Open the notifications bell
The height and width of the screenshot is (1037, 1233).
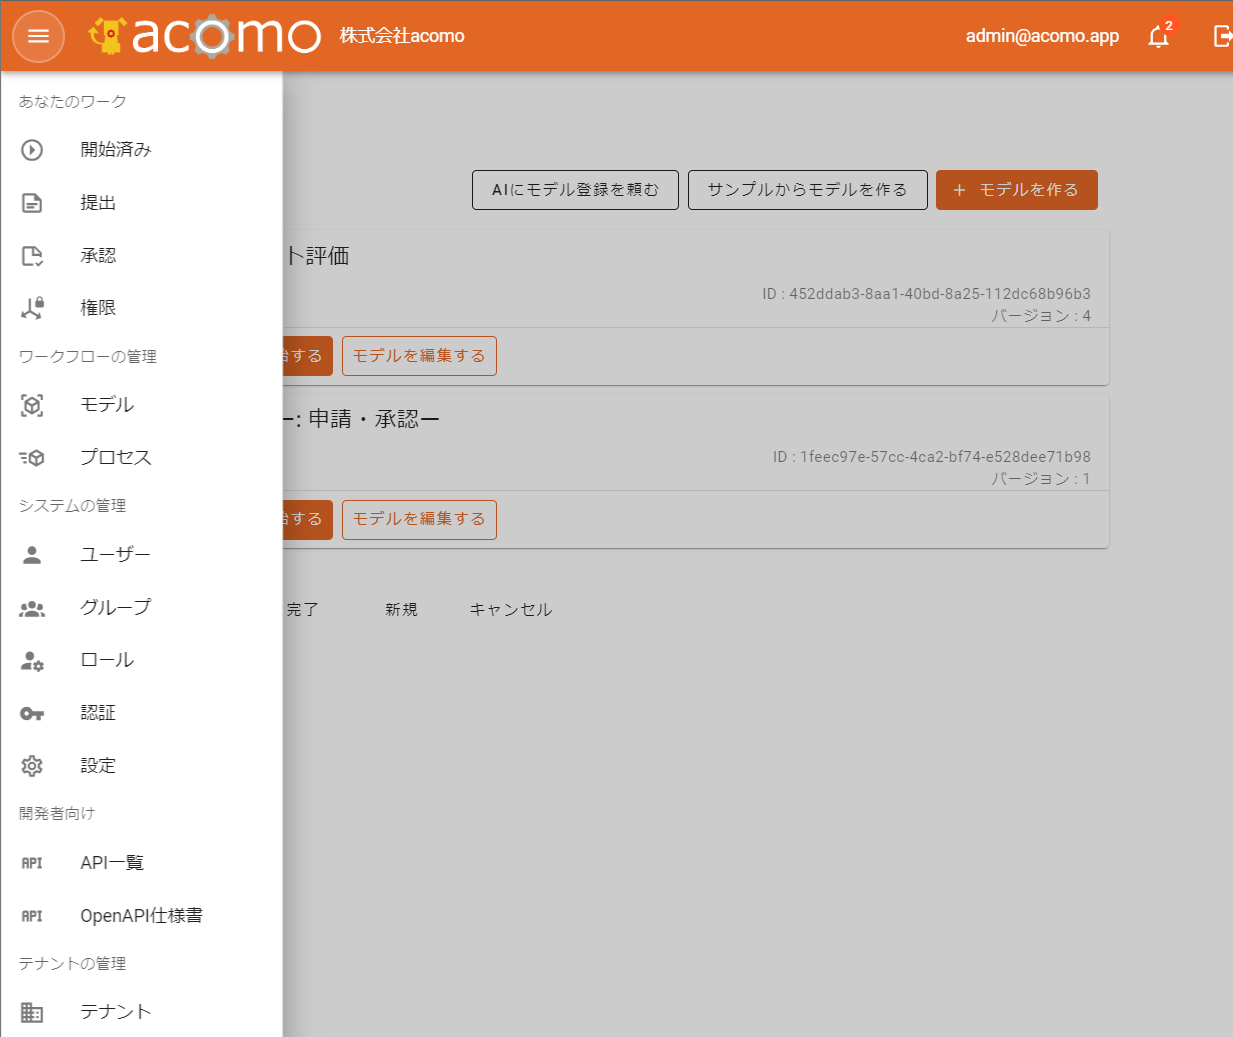coord(1158,37)
